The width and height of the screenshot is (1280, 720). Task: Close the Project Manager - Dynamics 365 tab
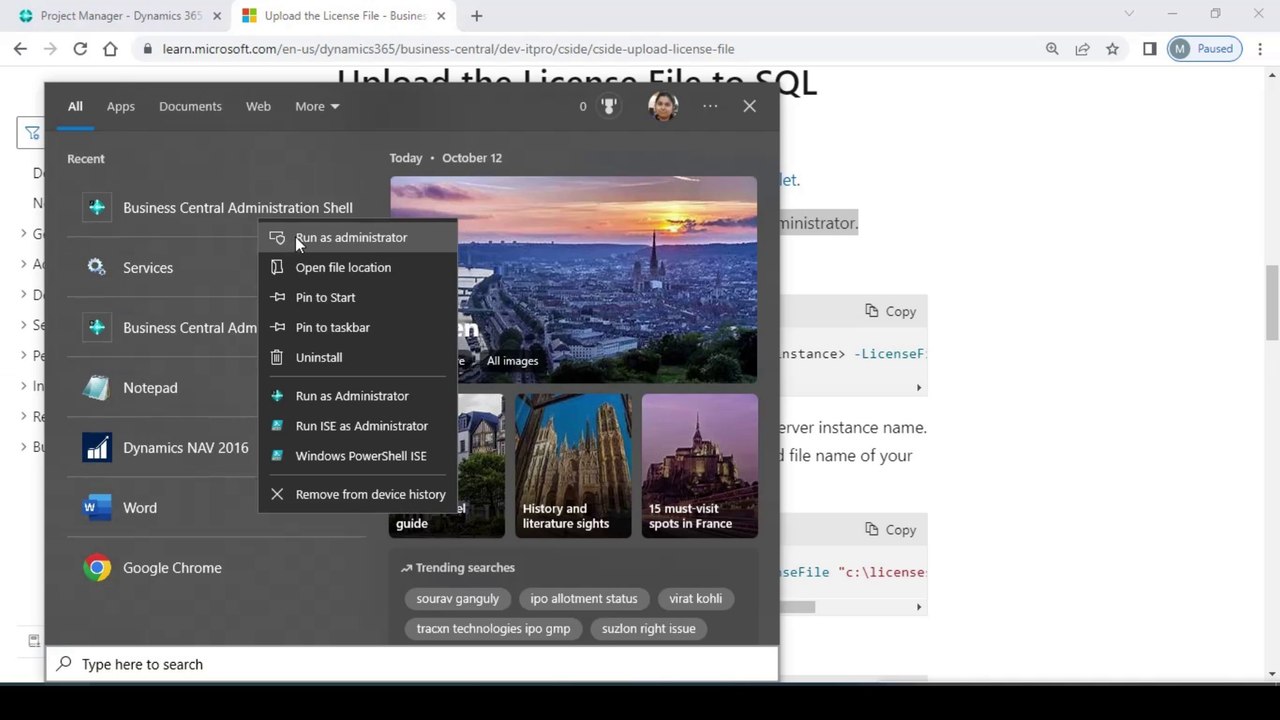coord(217,16)
